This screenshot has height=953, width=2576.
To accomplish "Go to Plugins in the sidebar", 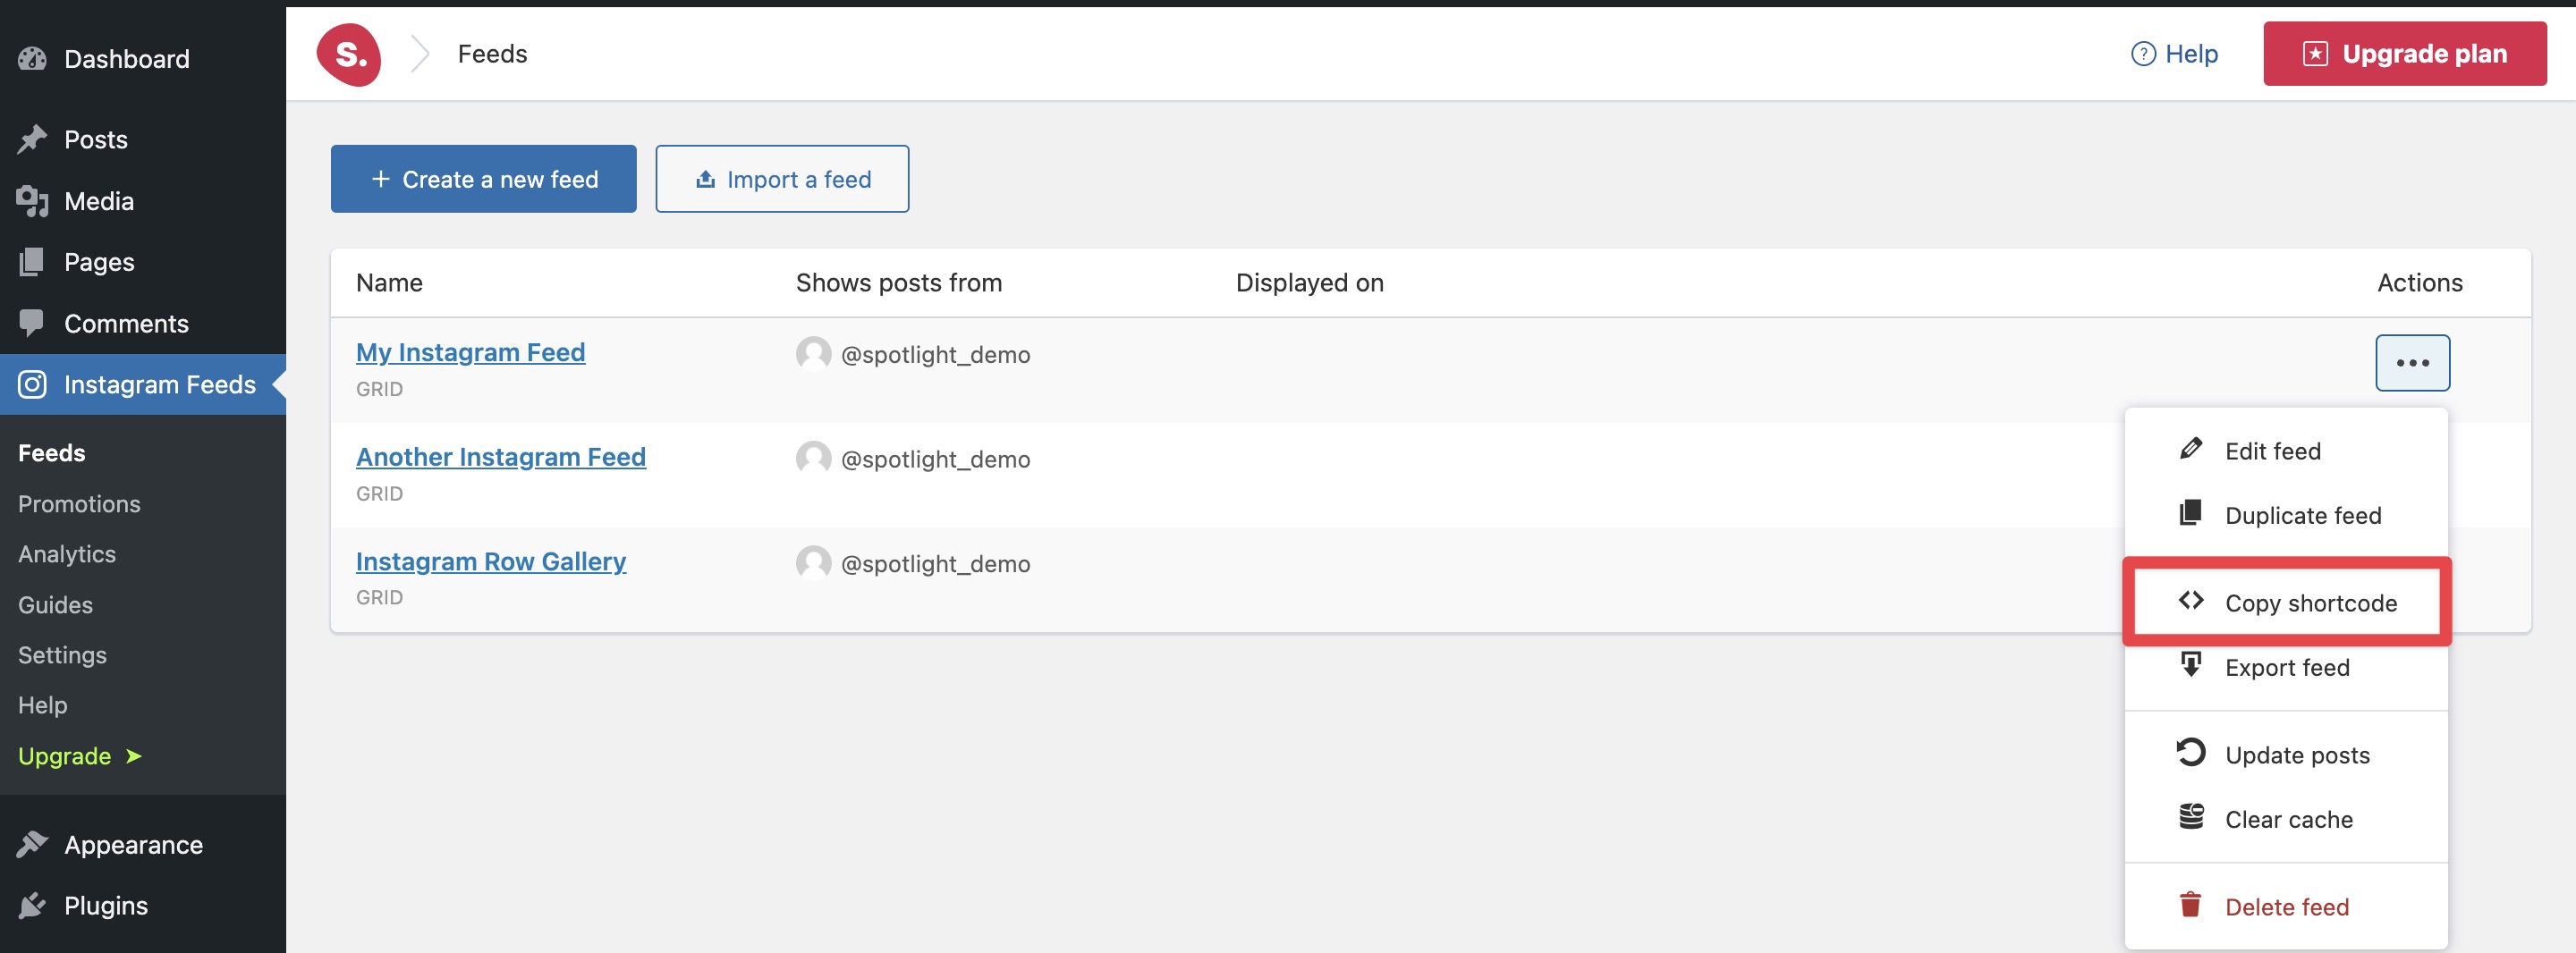I will coord(143,906).
